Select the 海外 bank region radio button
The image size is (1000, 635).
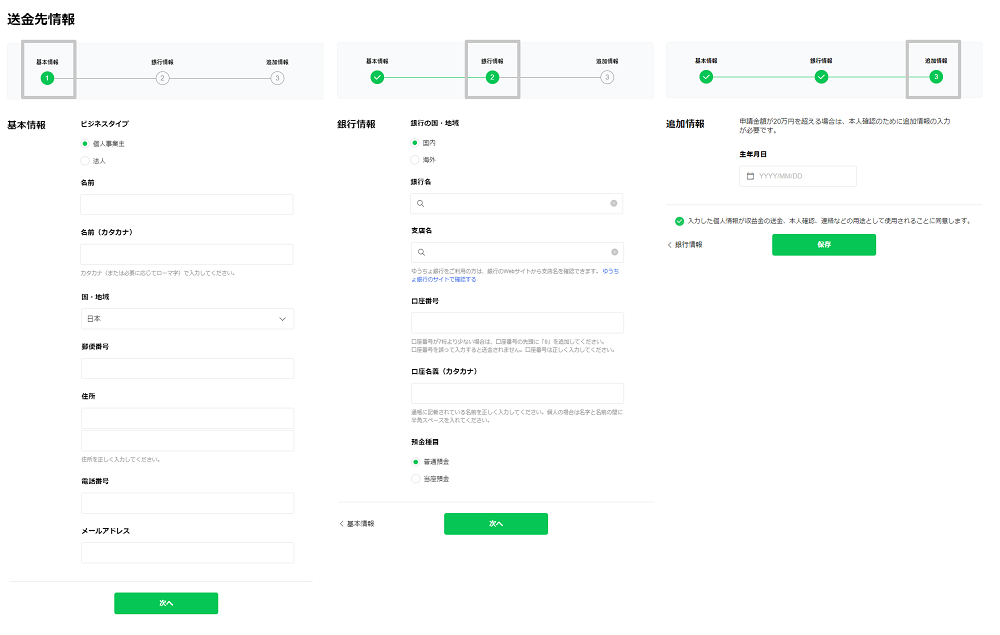pos(416,160)
